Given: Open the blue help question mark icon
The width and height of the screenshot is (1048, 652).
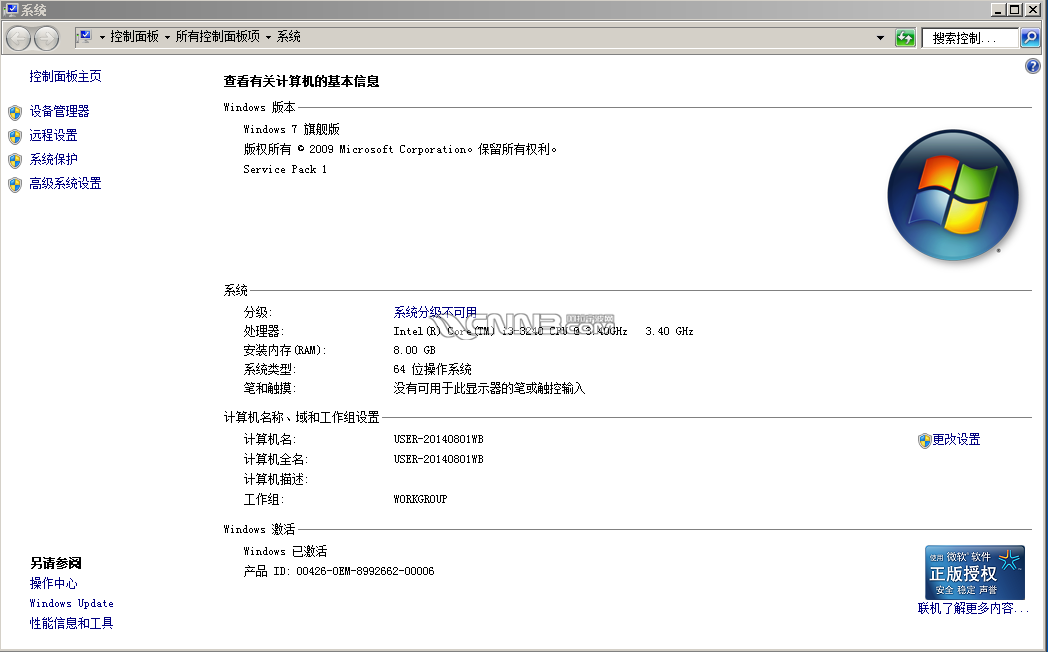Looking at the screenshot, I should (x=1033, y=65).
